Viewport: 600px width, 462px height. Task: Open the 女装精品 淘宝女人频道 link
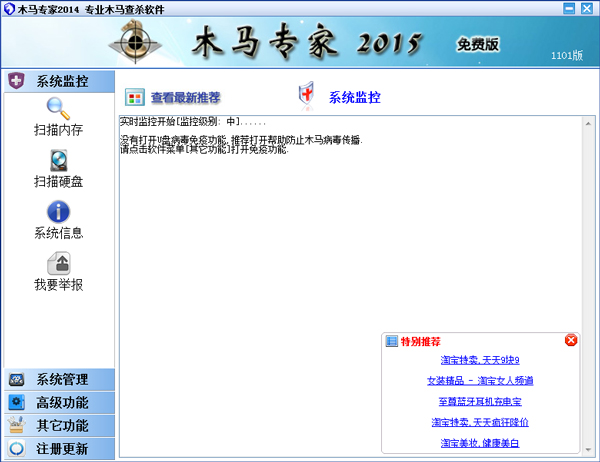[x=480, y=381]
